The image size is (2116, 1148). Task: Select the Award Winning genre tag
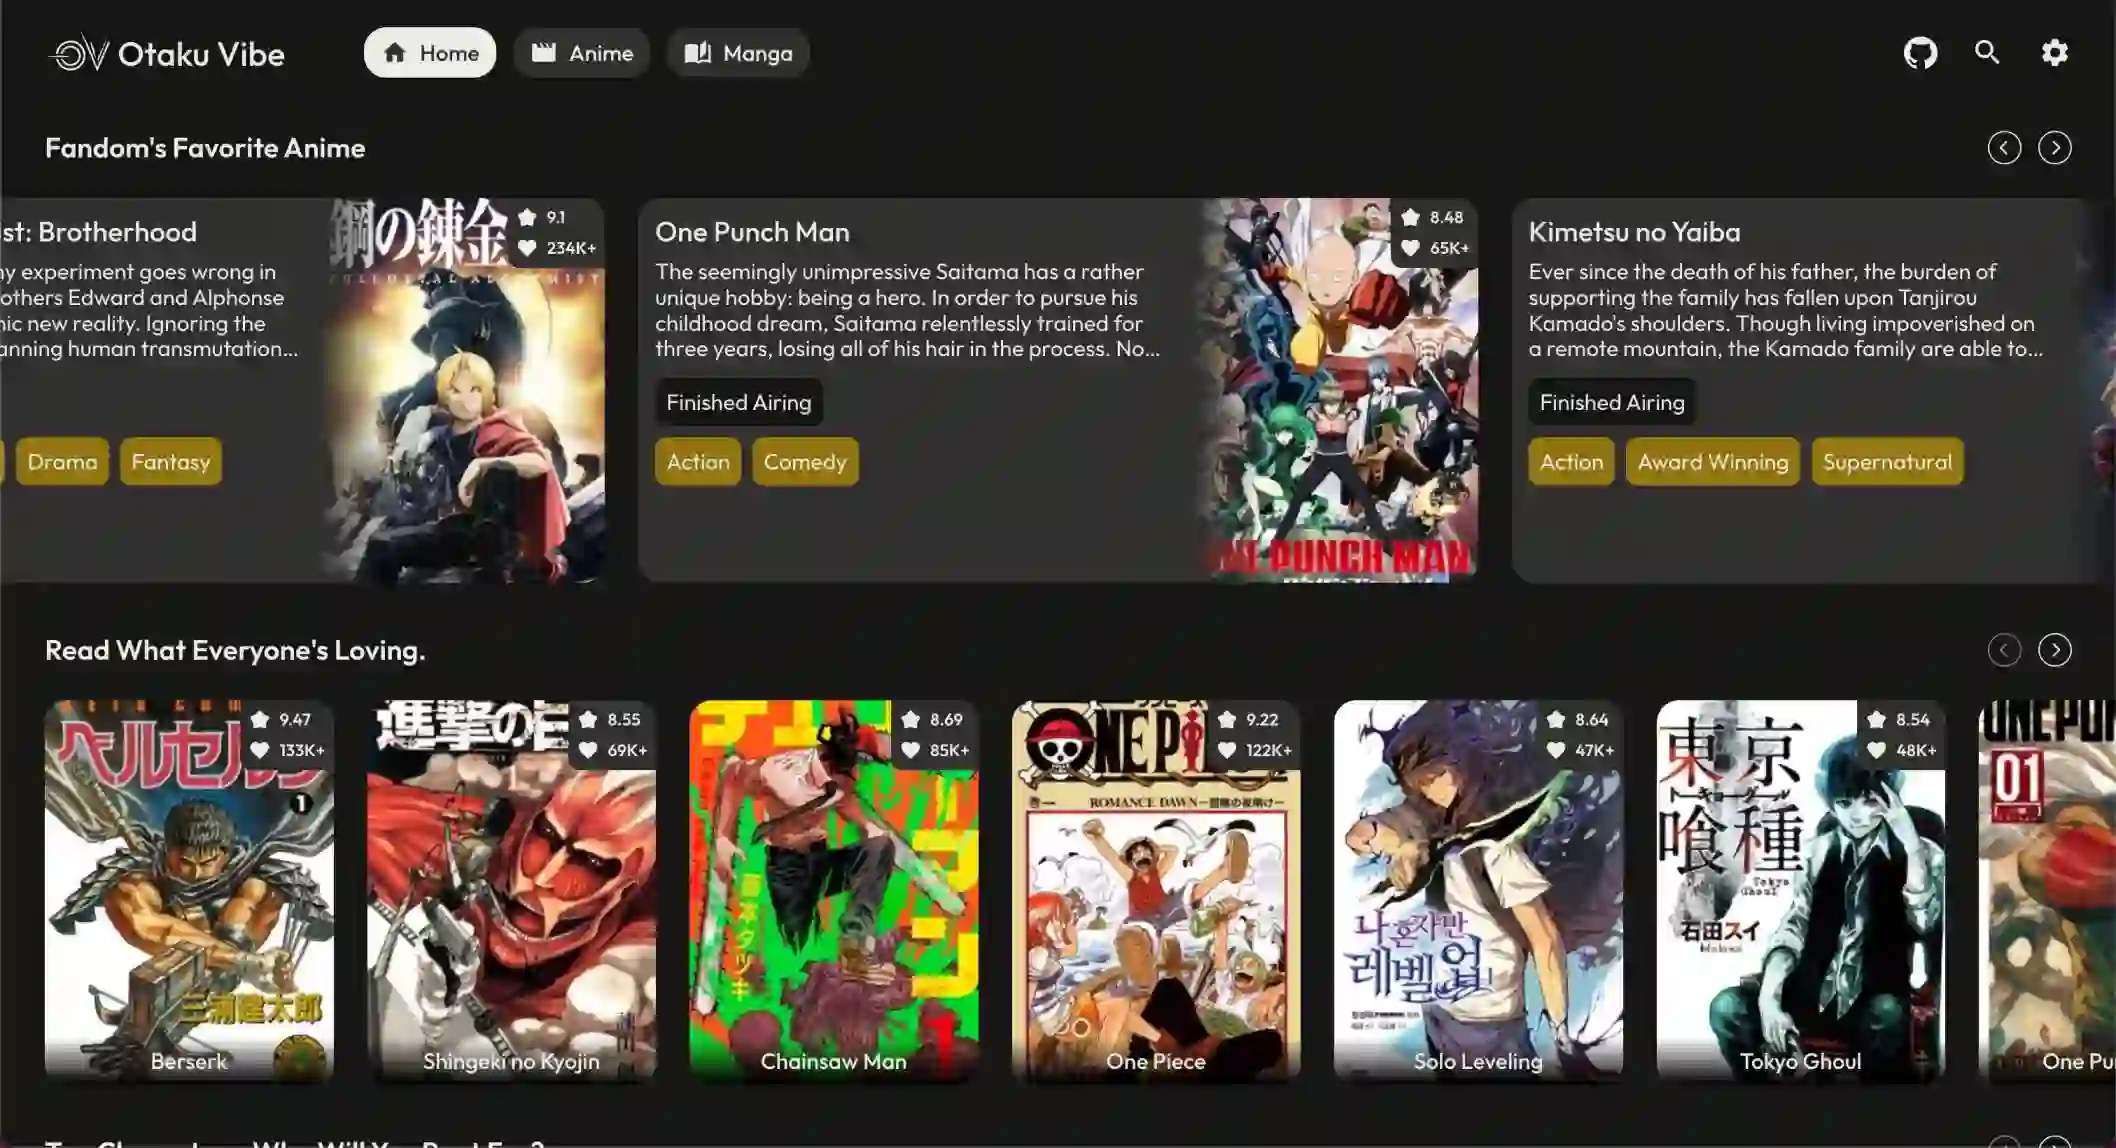1712,462
